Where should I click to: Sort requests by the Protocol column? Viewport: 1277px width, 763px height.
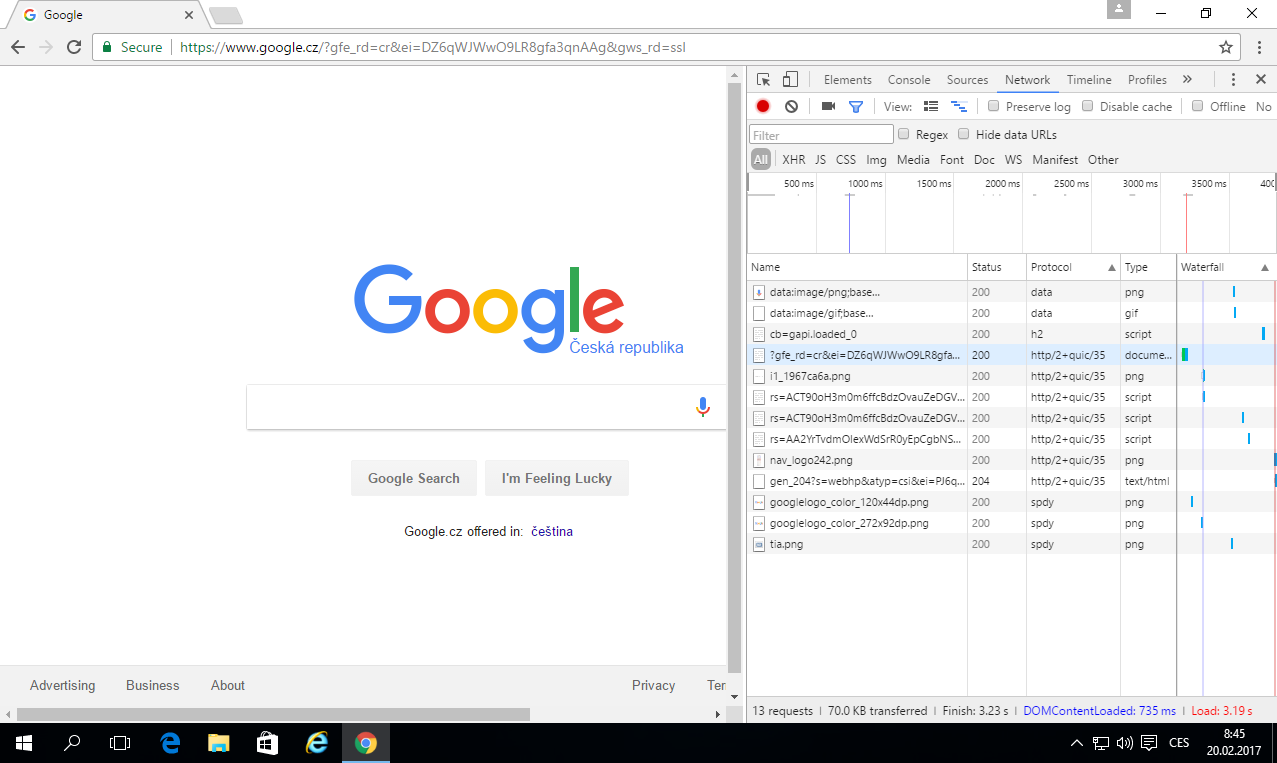point(1072,267)
